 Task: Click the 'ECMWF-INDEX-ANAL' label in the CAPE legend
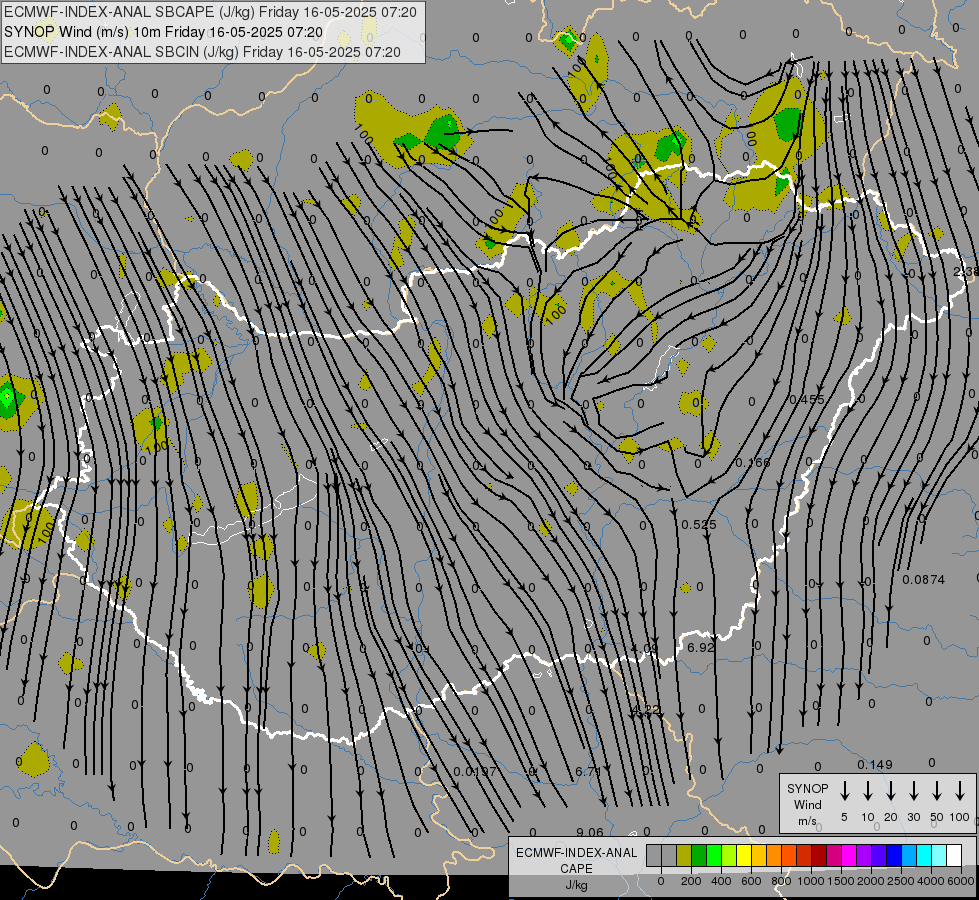point(577,853)
